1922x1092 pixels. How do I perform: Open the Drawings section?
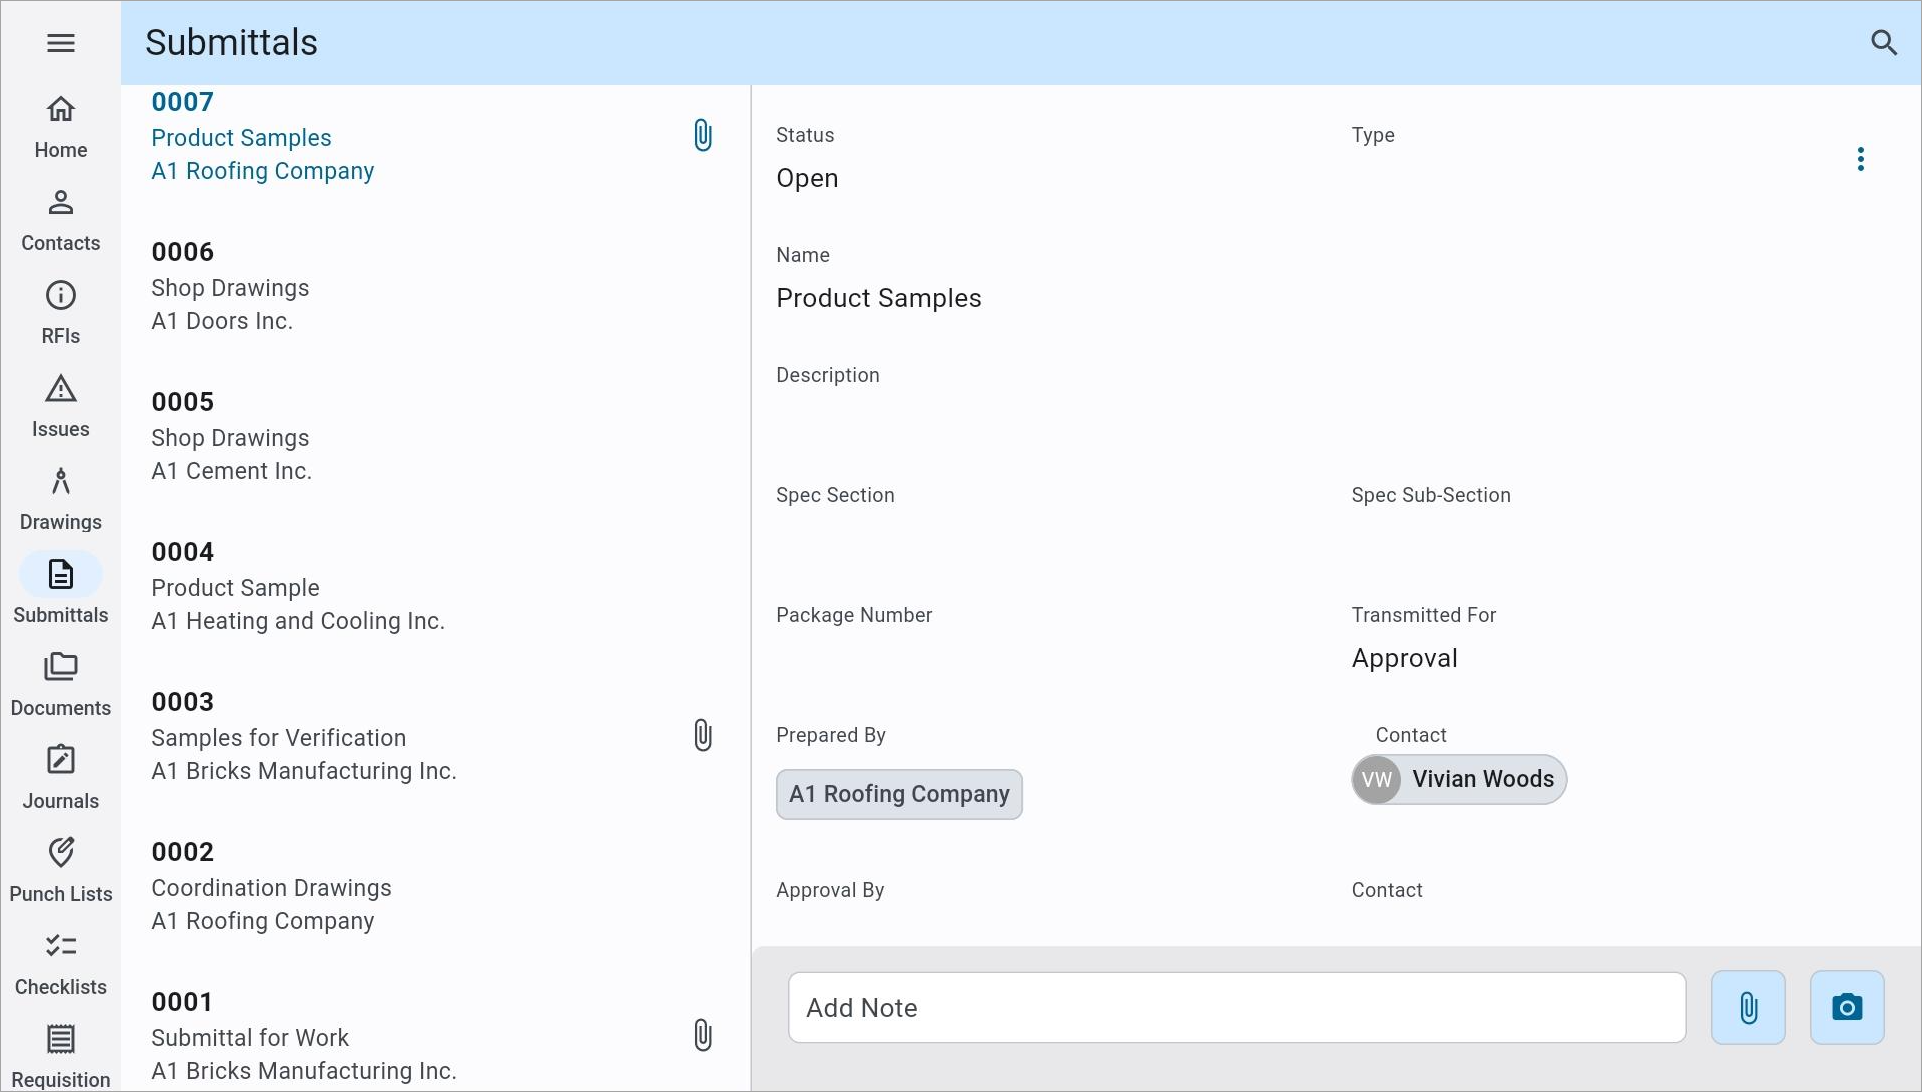[x=61, y=499]
